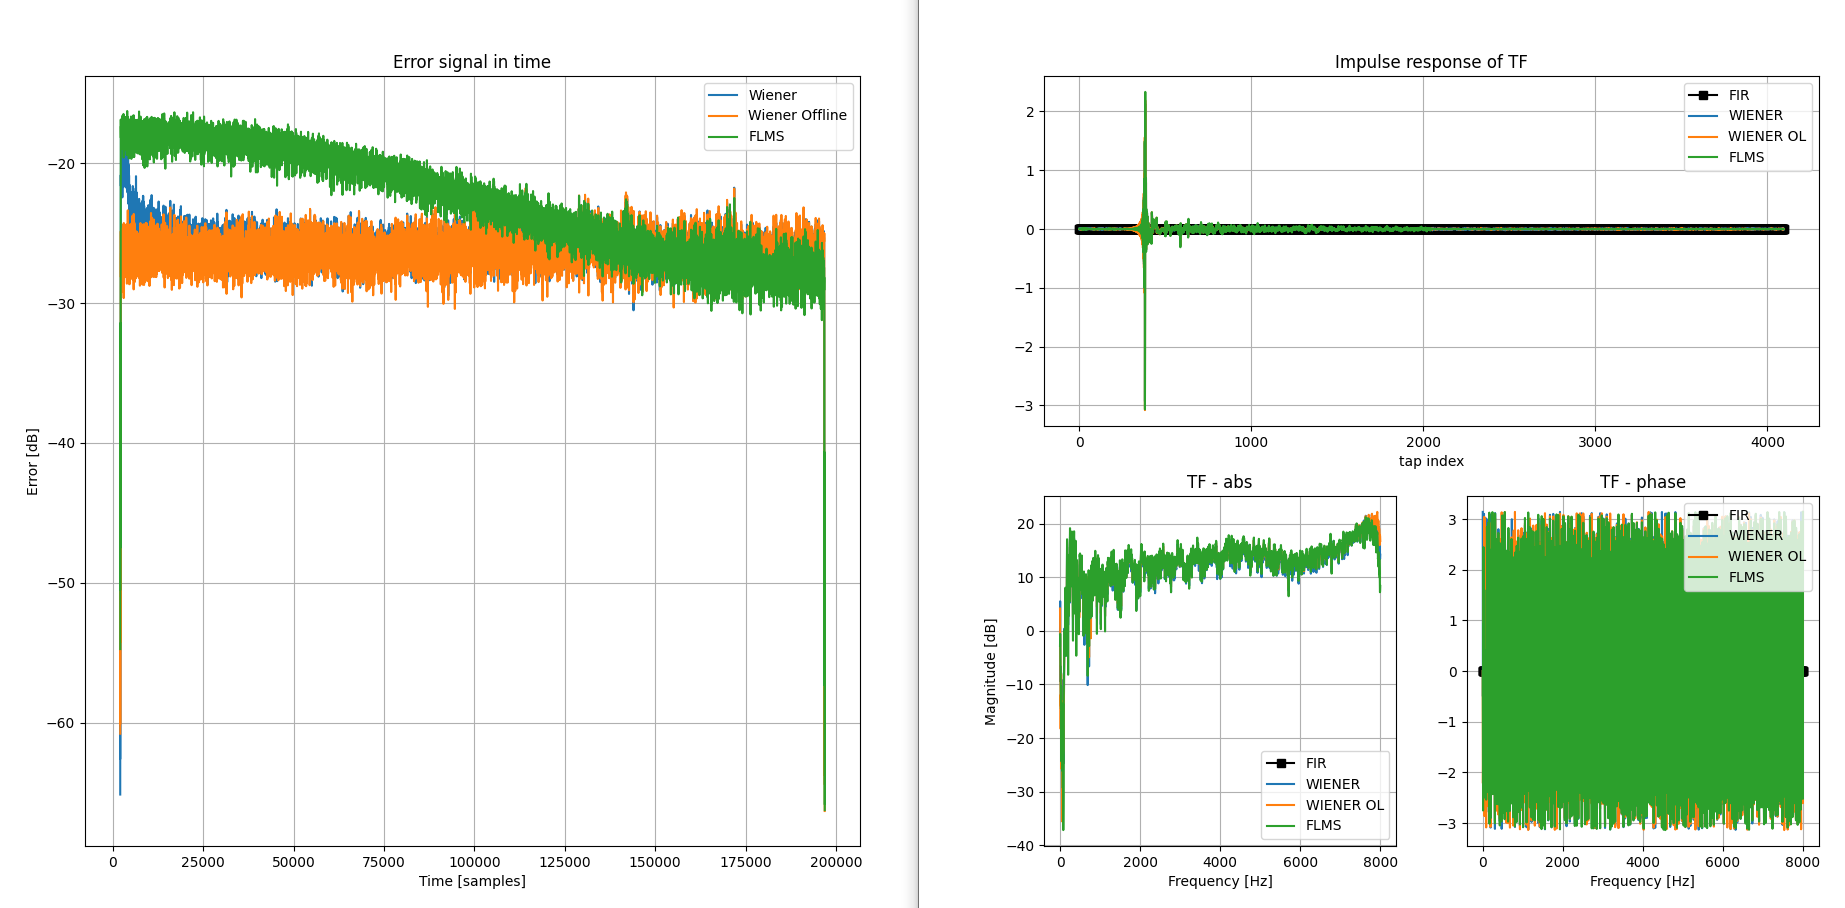
Task: Select 'FLMS' legend entry in TF - abs plot
Action: [x=1323, y=825]
